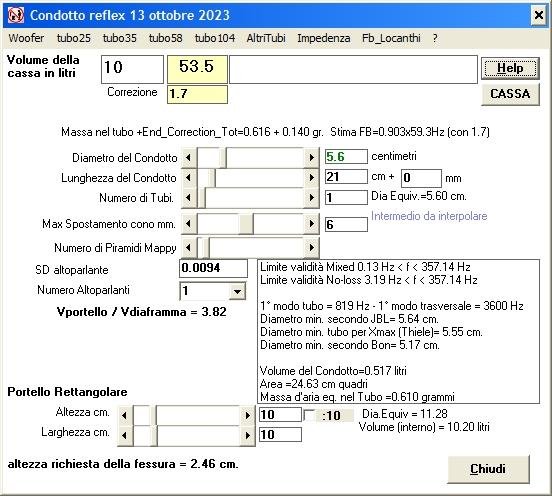The width and height of the screenshot is (552, 496).
Task: Click 'Diametro min. secondo Bon= 5.17 cm.' line
Action: [350, 345]
